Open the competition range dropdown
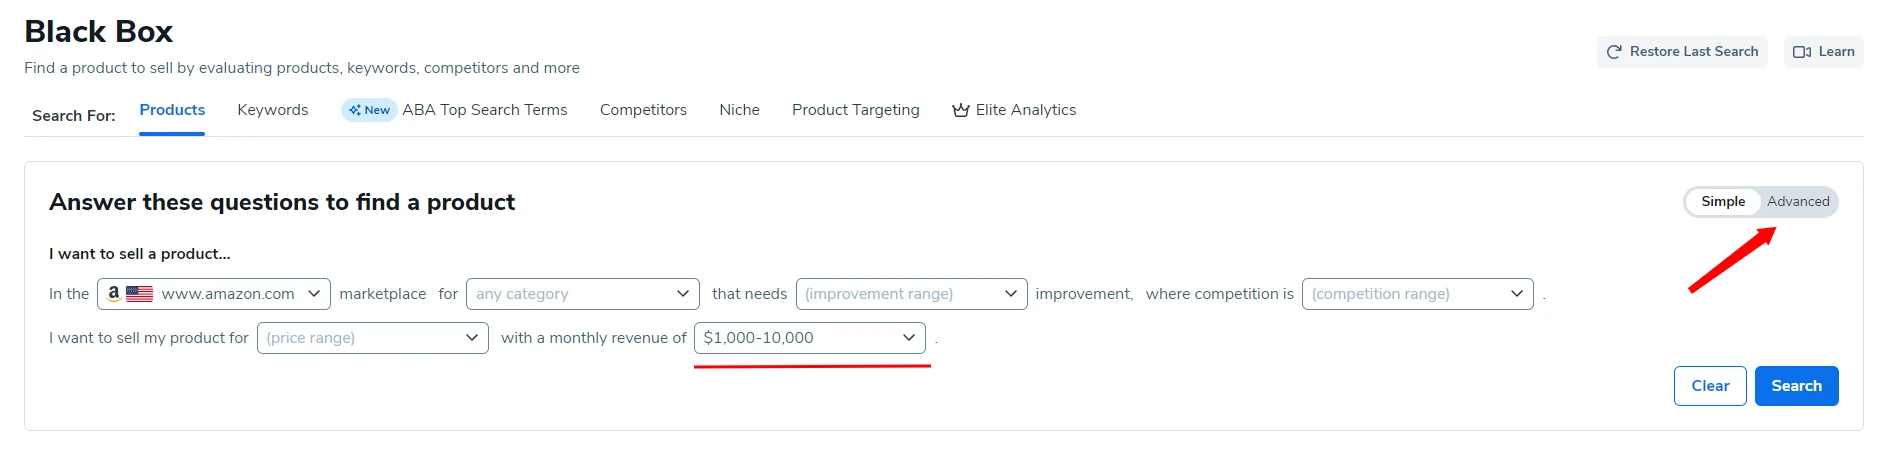 click(1417, 294)
